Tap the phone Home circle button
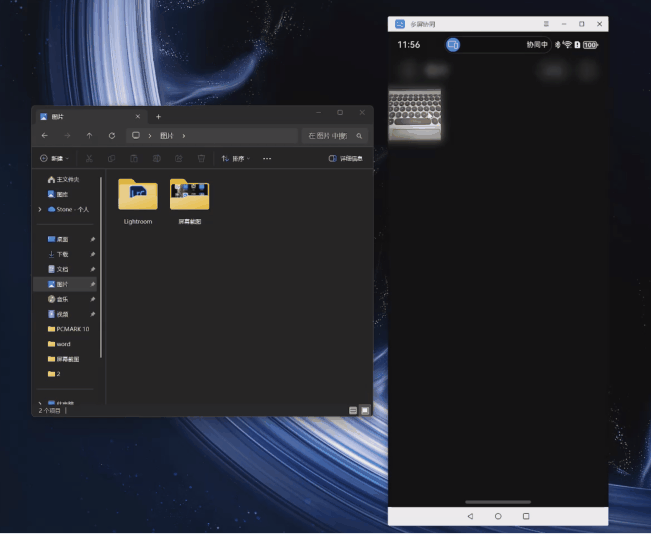Screen dimensions: 651x534 (x=498, y=516)
